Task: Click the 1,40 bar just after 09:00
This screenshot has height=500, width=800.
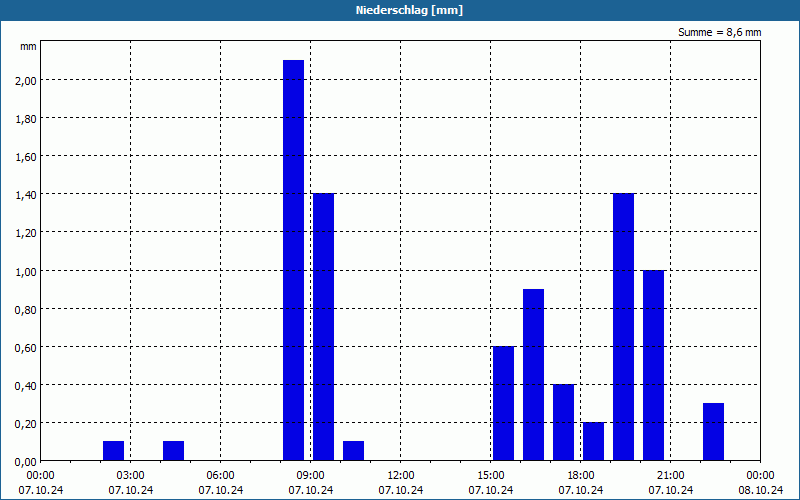Action: pos(323,327)
